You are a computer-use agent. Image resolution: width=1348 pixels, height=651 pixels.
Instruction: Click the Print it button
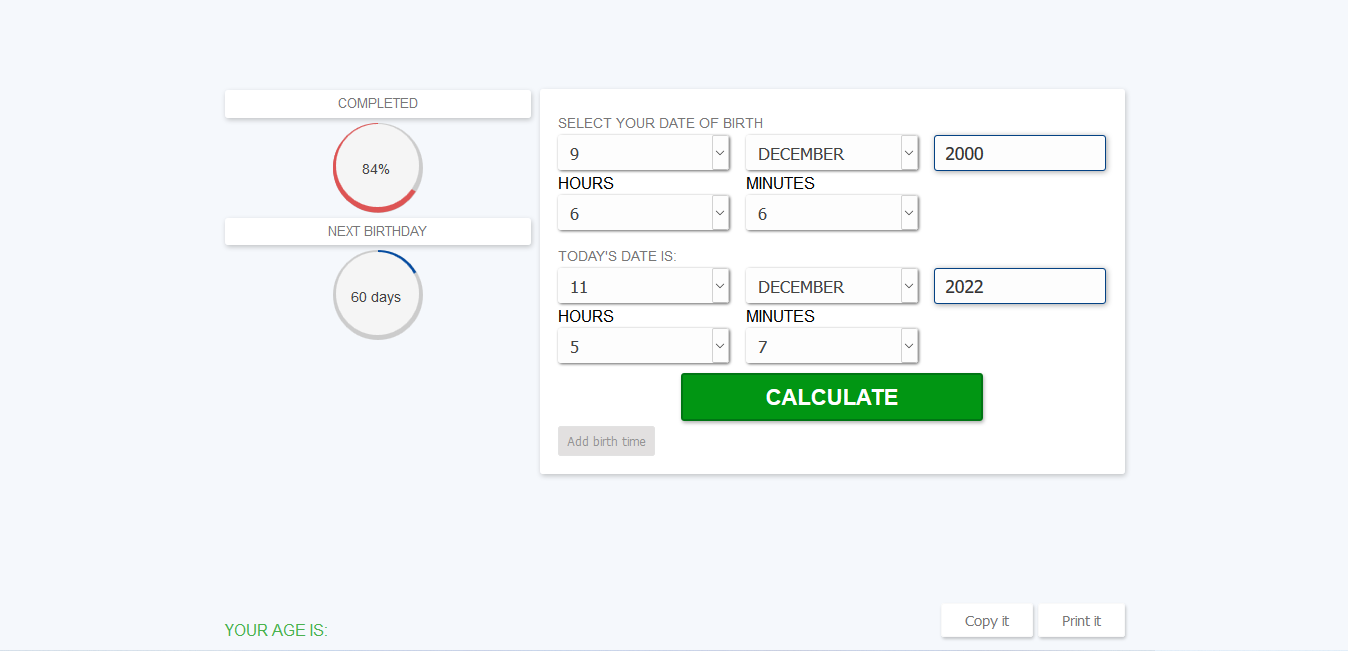[1082, 621]
